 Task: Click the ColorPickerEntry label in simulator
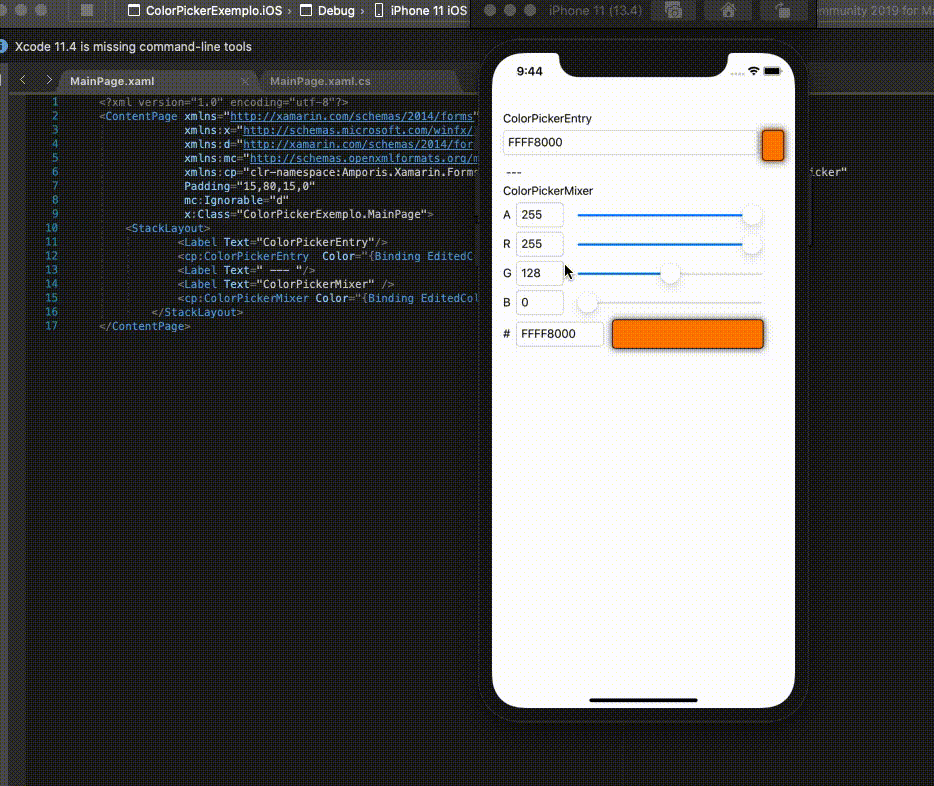[547, 118]
